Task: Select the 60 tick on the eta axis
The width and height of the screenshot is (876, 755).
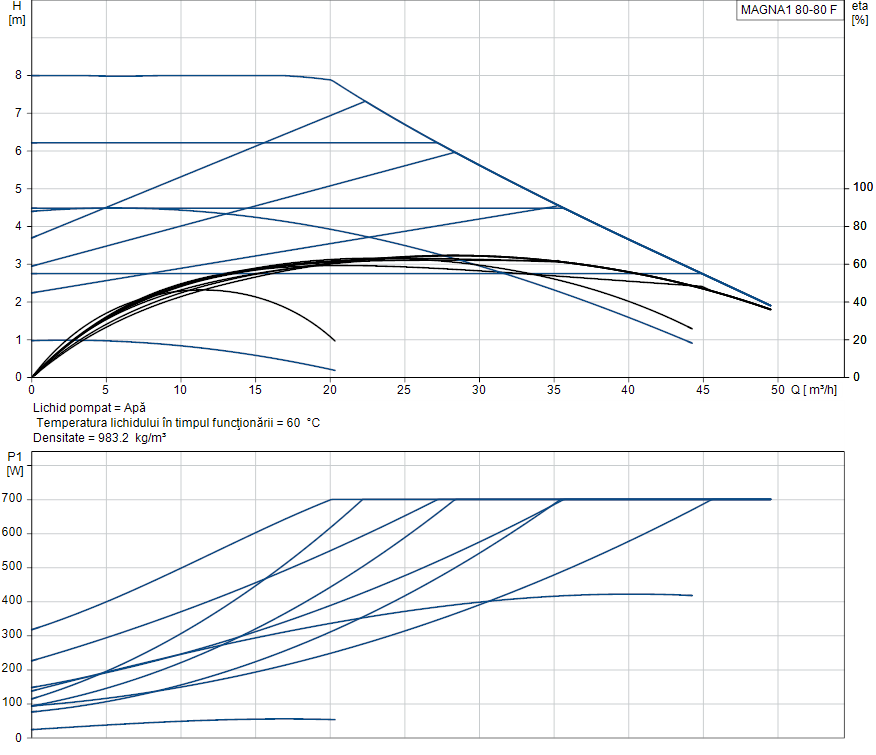Action: [860, 264]
